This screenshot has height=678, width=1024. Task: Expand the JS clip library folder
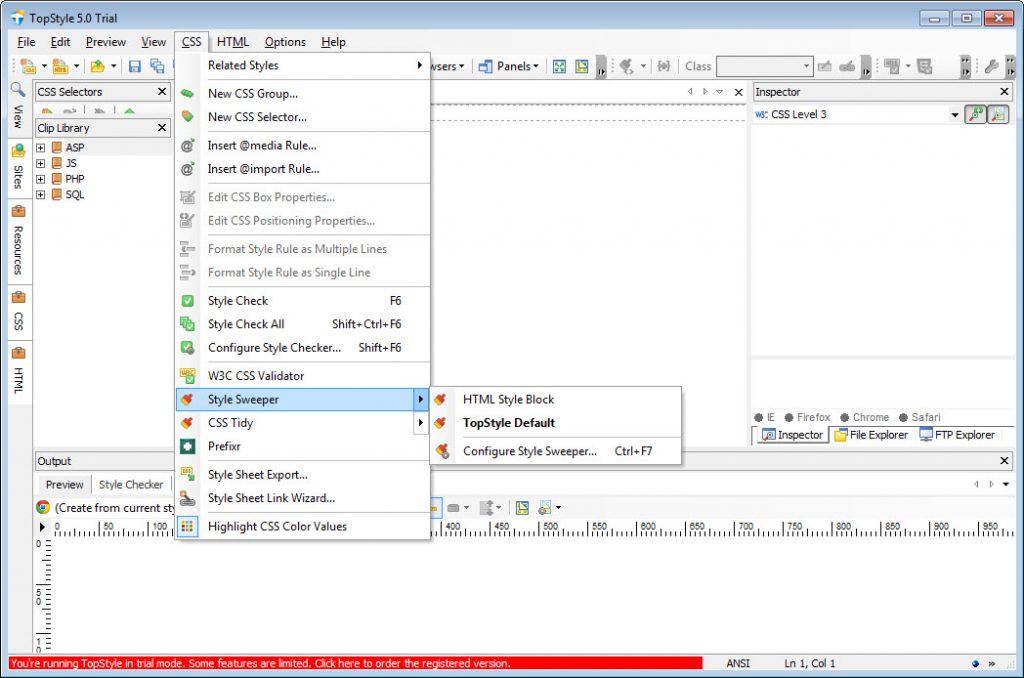point(40,163)
